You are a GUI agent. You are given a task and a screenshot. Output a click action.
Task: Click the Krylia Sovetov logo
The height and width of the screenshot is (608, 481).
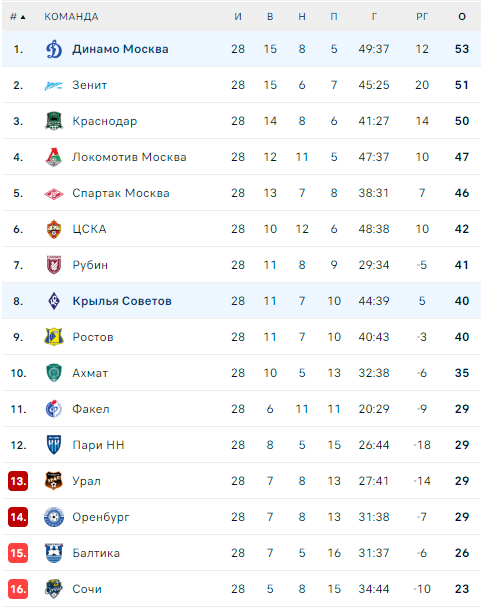click(x=54, y=301)
